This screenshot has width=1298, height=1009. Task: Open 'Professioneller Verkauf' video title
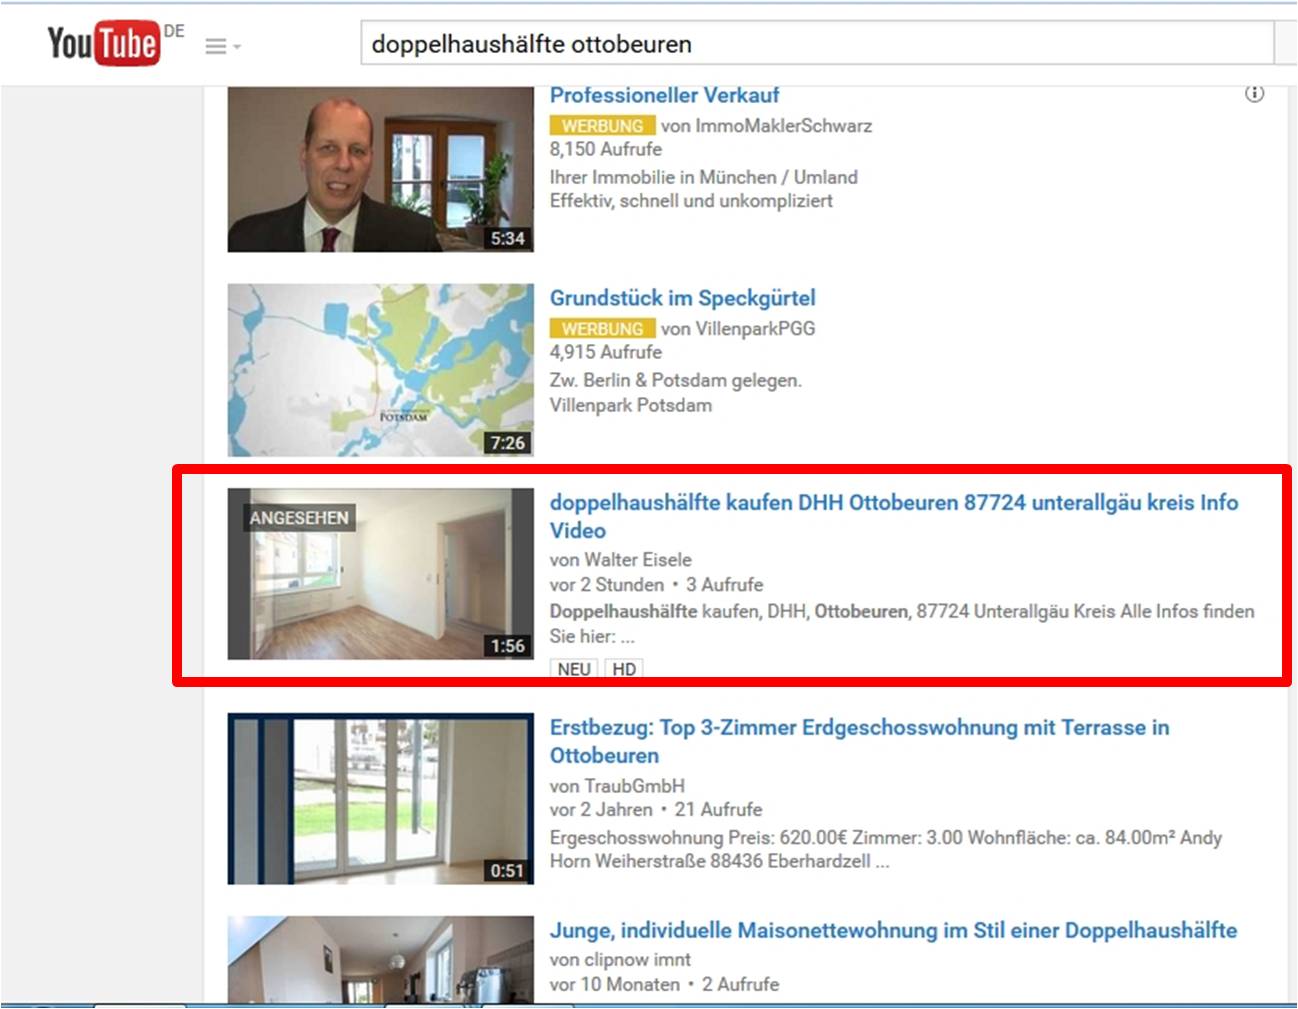click(x=664, y=95)
